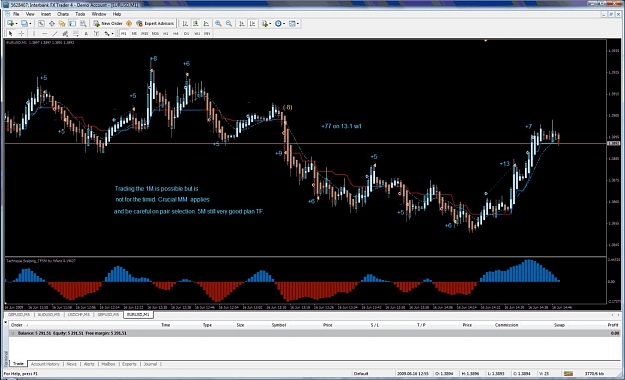Expand the New Chart dropdown arrow
625x380 pixels.
[x=16, y=24]
